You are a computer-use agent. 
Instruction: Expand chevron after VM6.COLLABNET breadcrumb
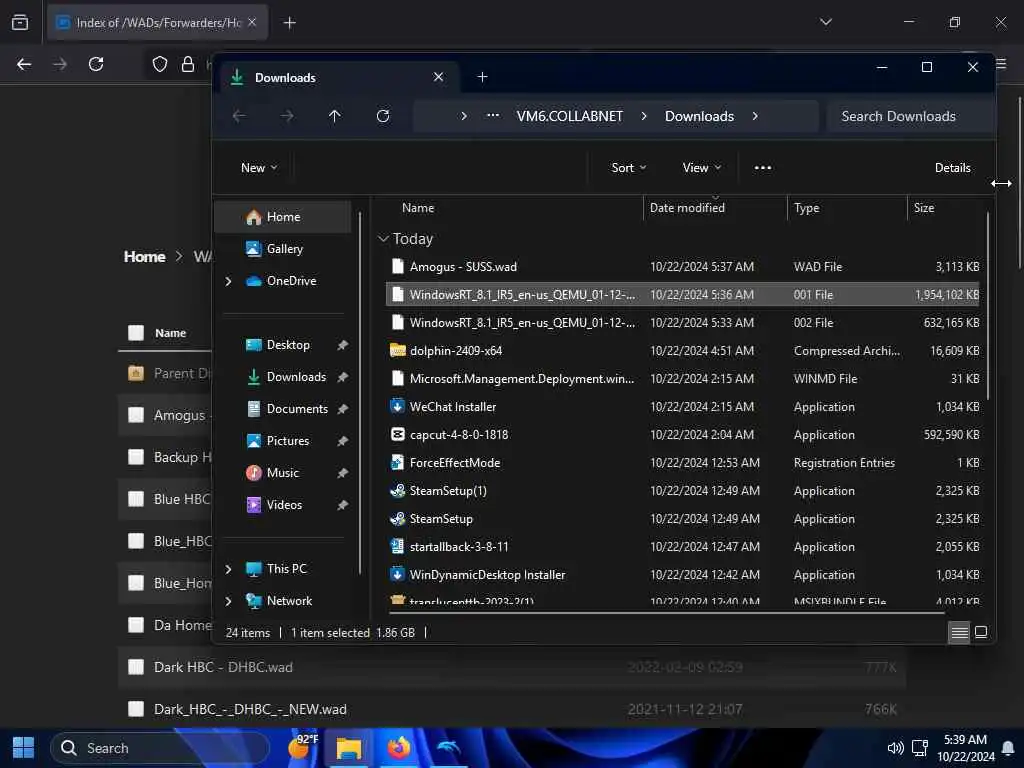(644, 116)
